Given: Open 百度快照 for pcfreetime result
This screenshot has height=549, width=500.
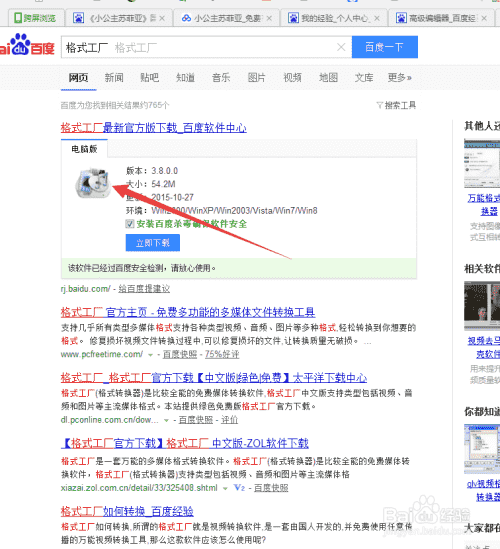Looking at the screenshot, I should click(180, 354).
